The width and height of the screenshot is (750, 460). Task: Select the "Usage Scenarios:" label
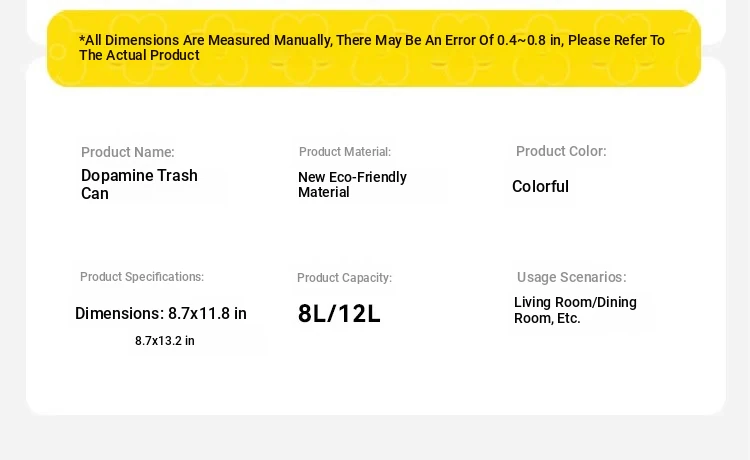tap(572, 277)
